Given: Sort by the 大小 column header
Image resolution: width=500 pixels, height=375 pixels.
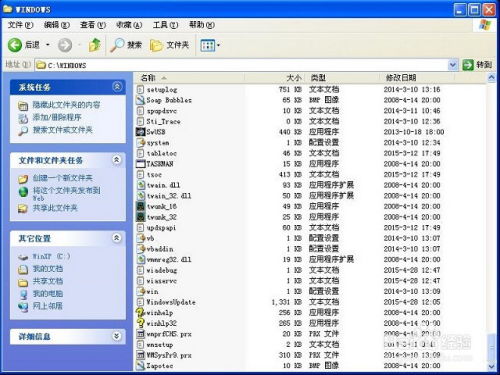Looking at the screenshot, I should pyautogui.click(x=276, y=78).
